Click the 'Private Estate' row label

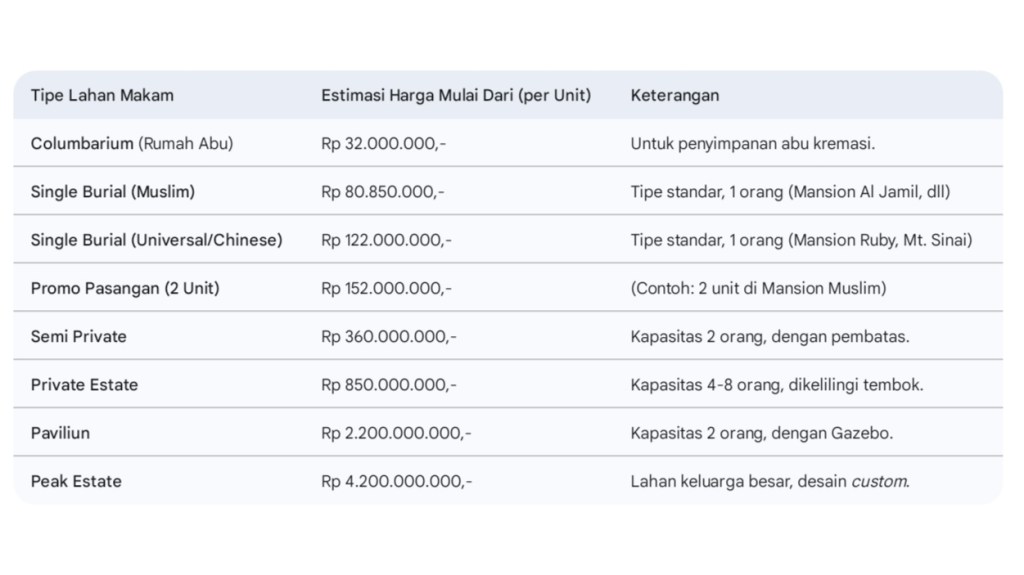(84, 385)
